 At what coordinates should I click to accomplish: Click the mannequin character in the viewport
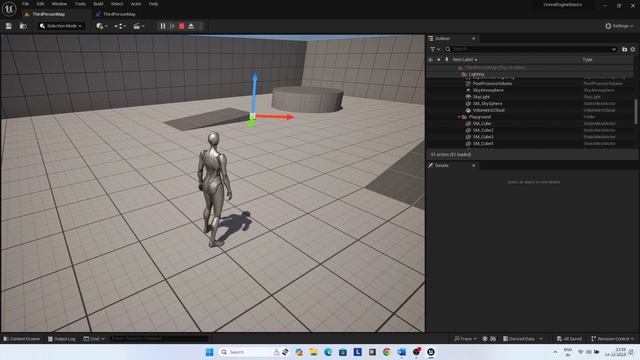click(x=214, y=189)
